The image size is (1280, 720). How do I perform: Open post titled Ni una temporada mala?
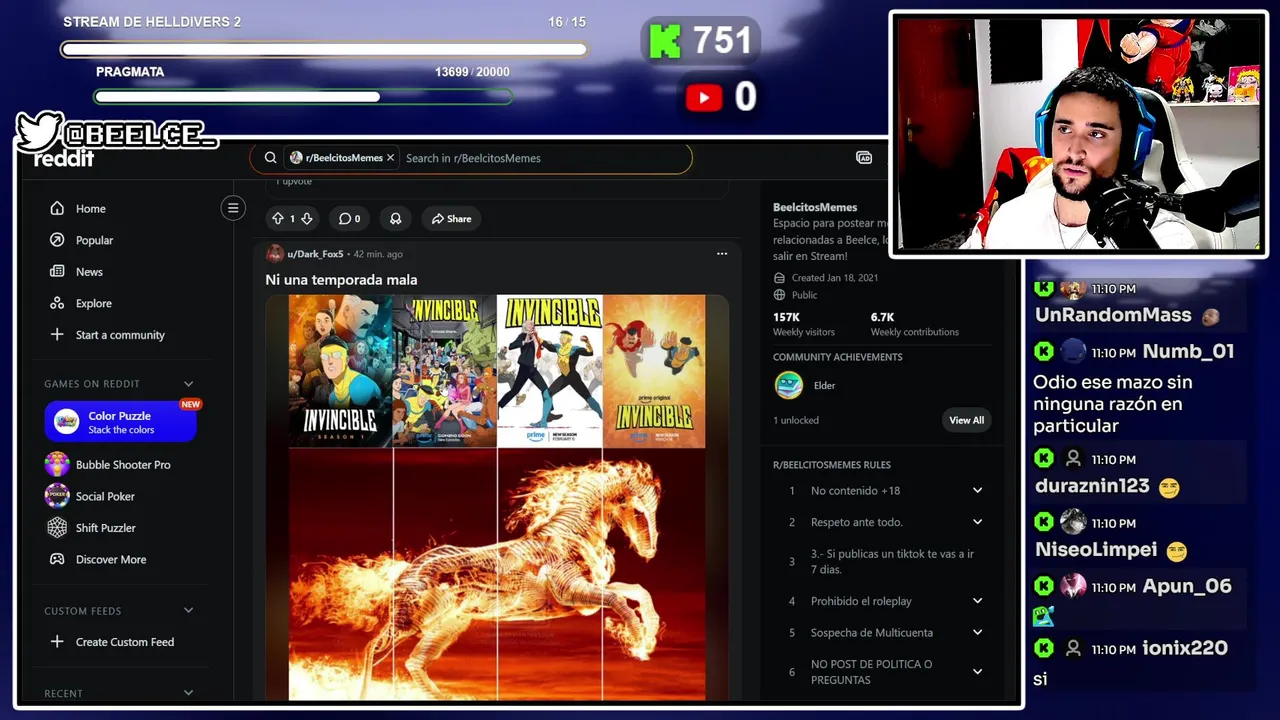[x=341, y=280]
